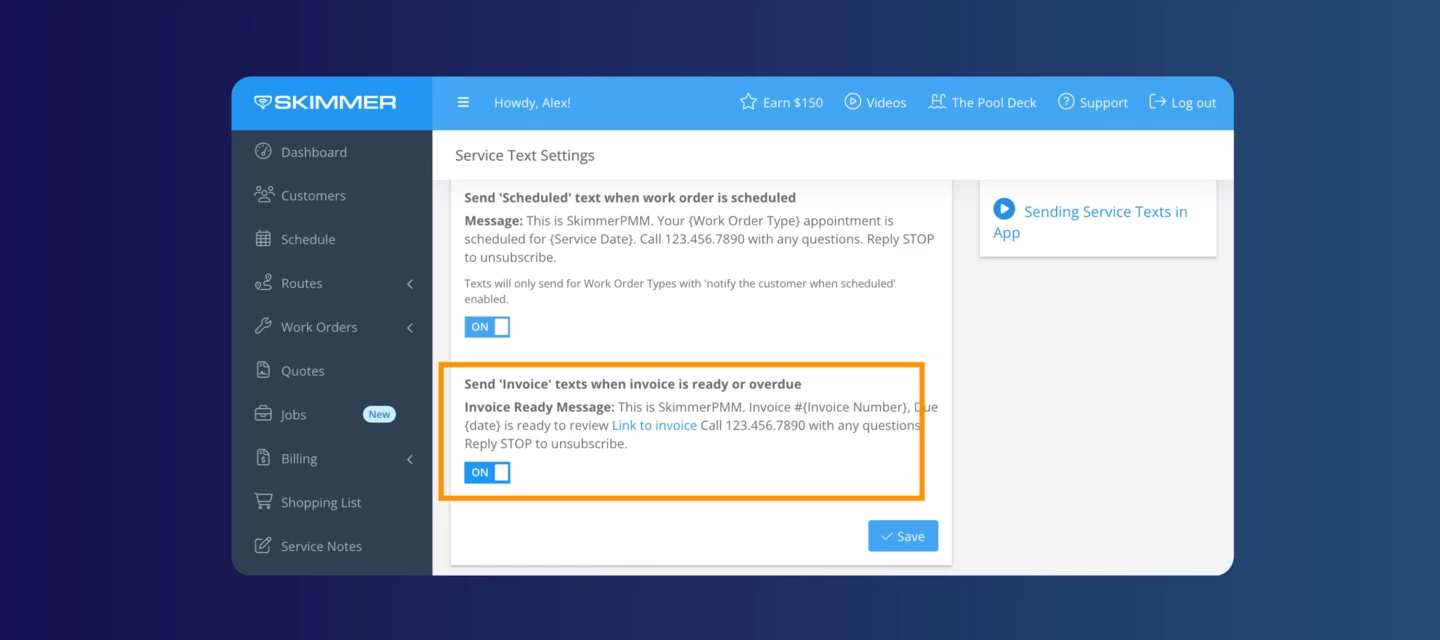Click the Routes map icon
Image resolution: width=1440 pixels, height=640 pixels.
[263, 283]
